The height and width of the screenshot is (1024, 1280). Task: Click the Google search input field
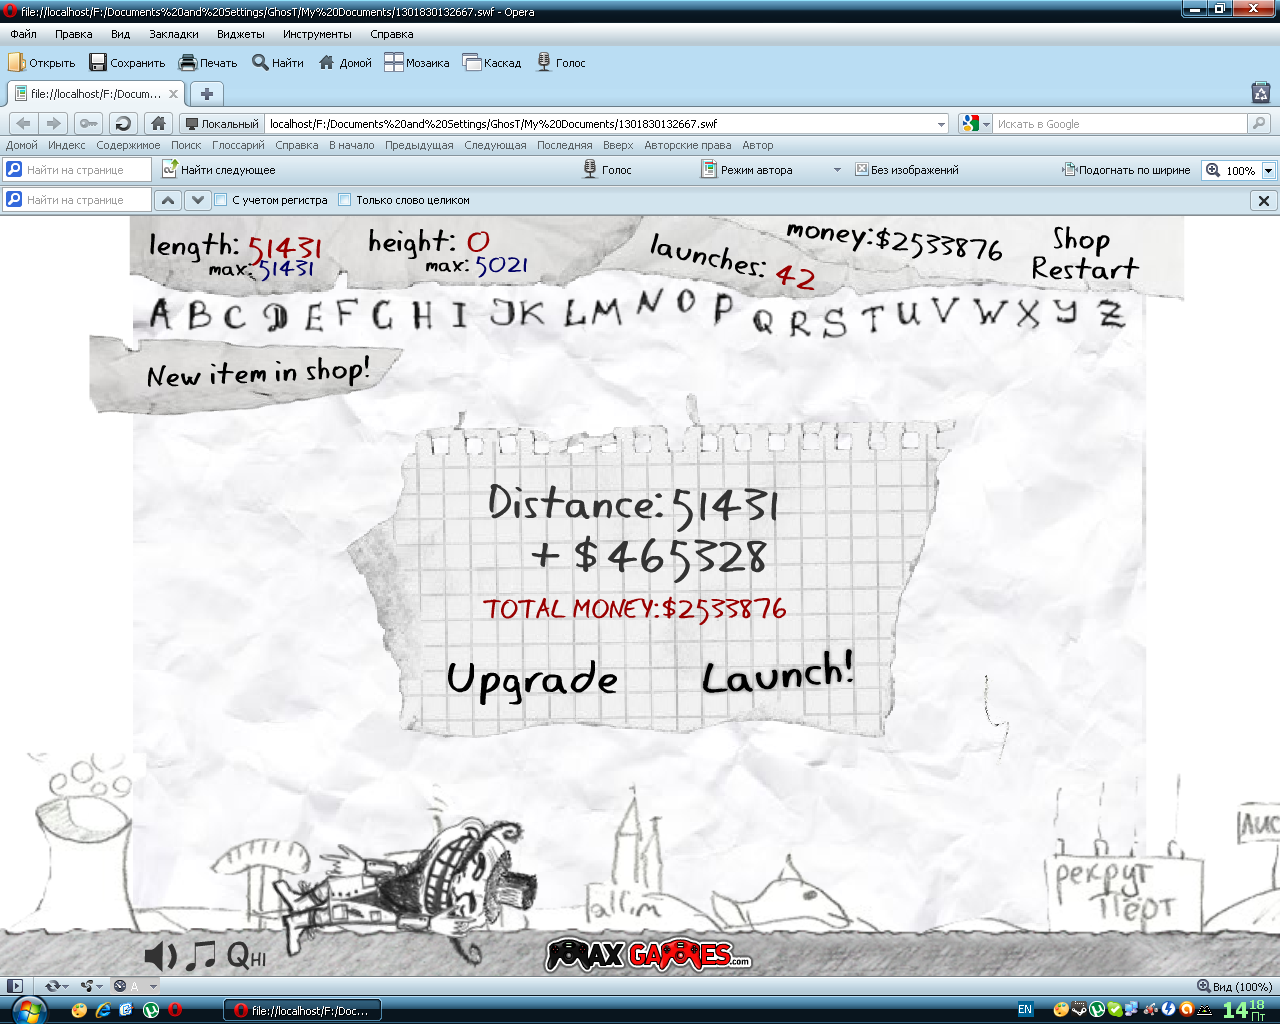(1120, 124)
